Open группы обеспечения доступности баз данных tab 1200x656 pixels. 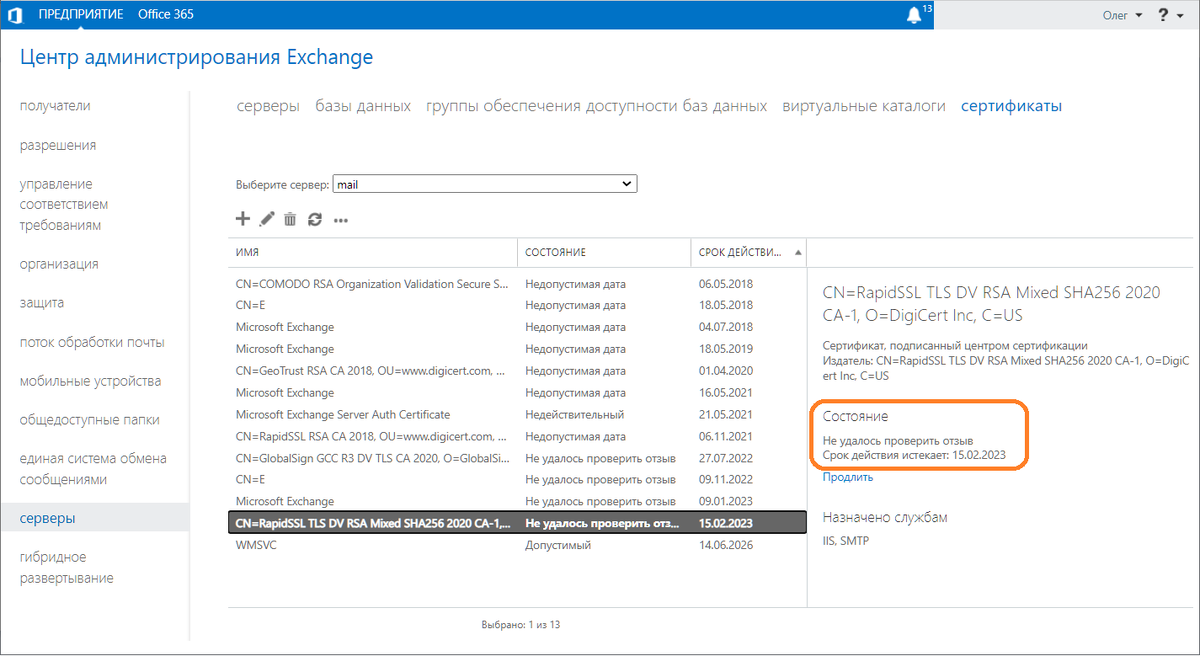(597, 106)
